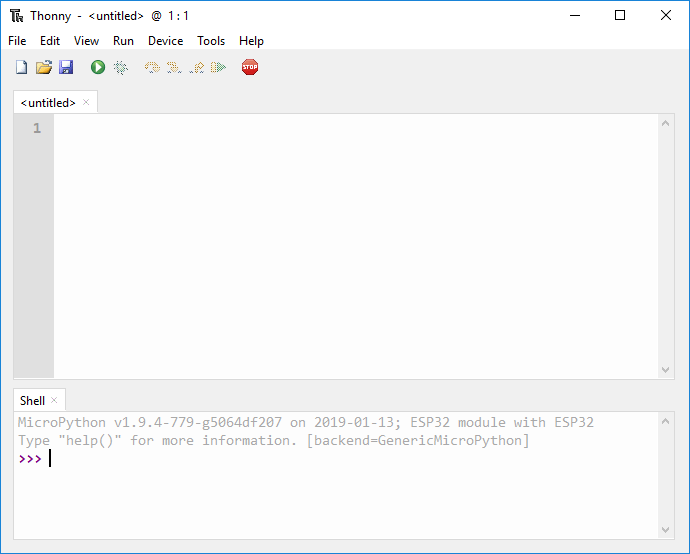Save the script with the floppy disk icon
690x554 pixels.
[66, 67]
